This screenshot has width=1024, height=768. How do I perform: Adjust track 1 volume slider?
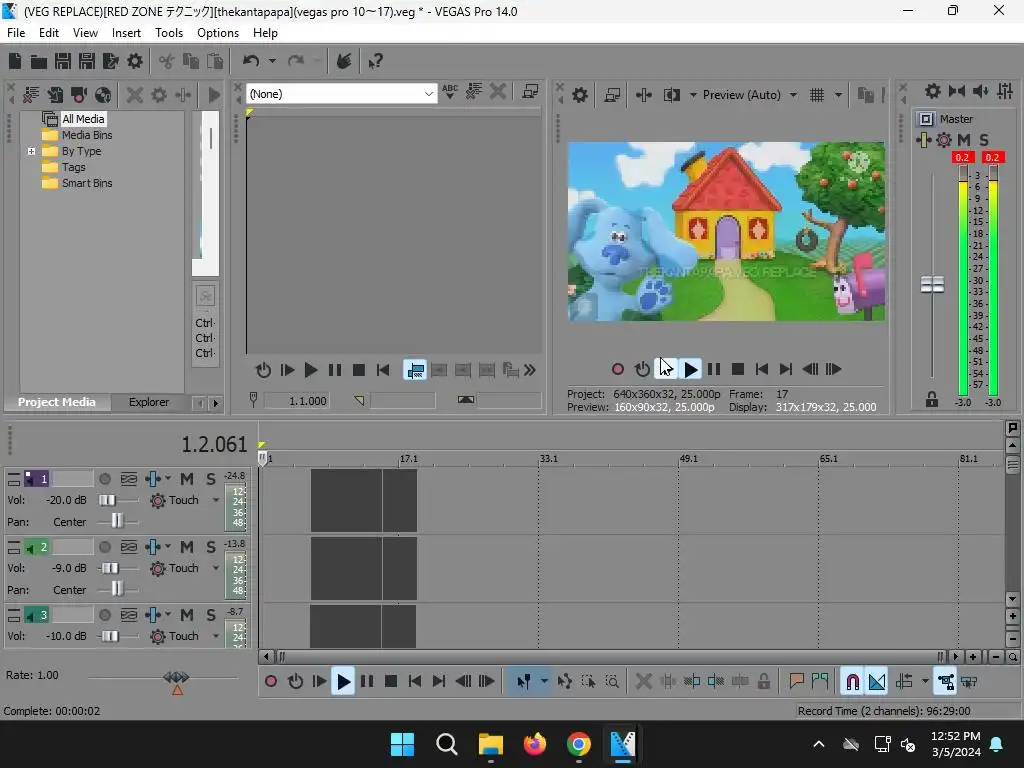pos(108,500)
